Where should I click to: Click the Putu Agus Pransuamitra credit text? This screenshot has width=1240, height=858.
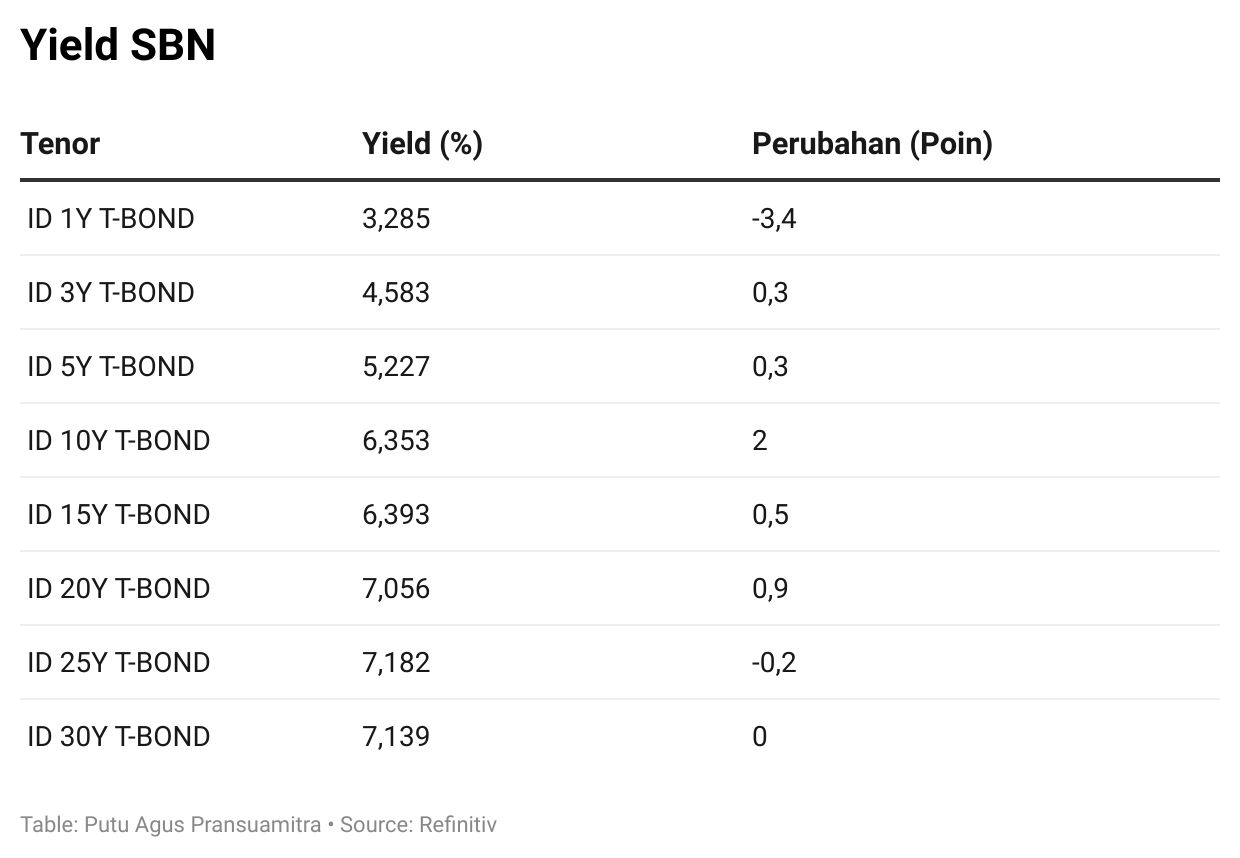point(203,825)
